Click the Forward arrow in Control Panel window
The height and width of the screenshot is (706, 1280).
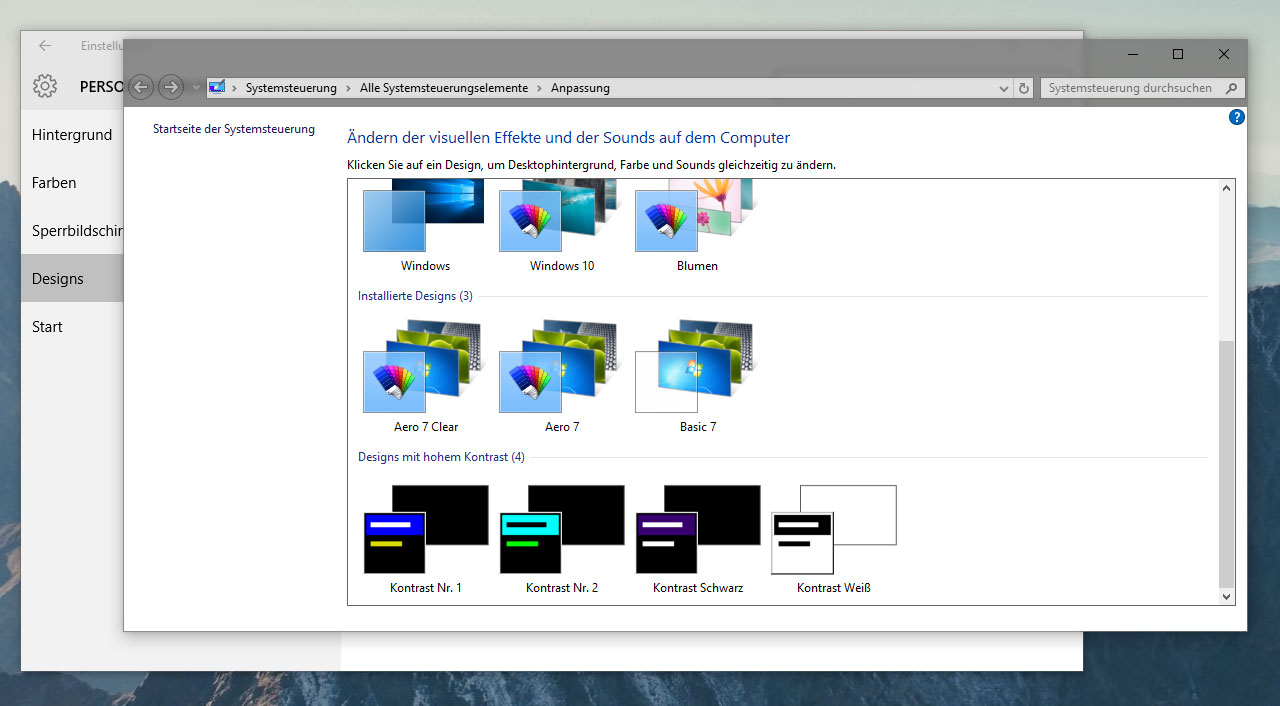coord(171,87)
